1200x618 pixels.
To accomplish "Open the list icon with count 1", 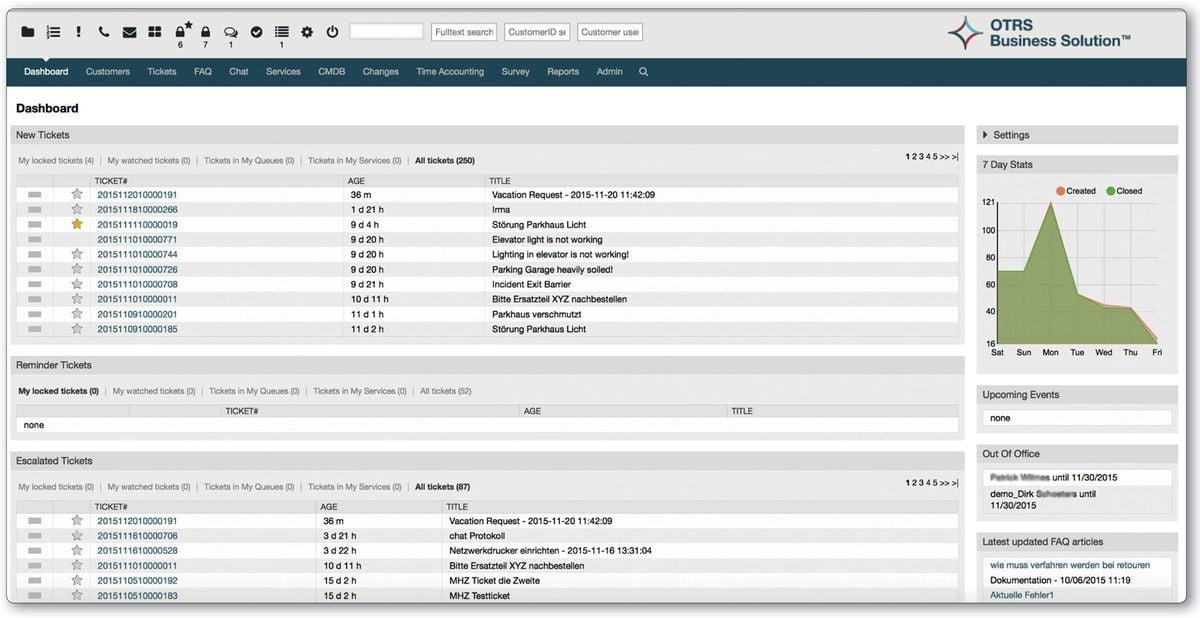I will click(282, 32).
